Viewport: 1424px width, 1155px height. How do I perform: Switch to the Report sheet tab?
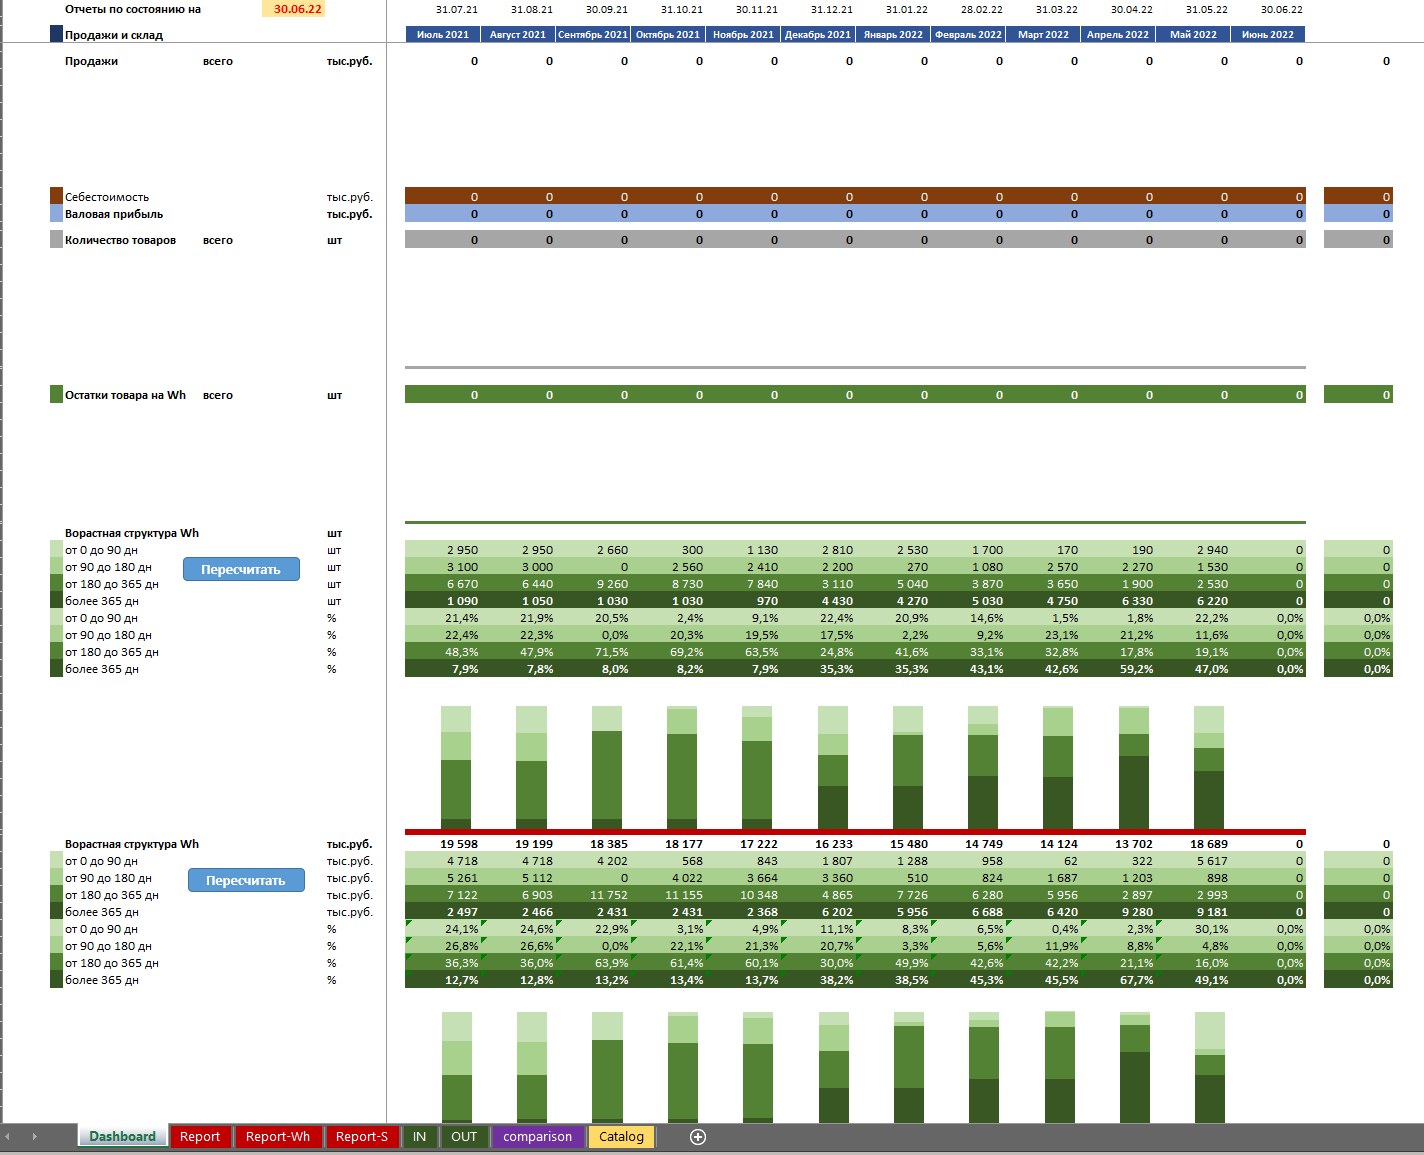200,1137
